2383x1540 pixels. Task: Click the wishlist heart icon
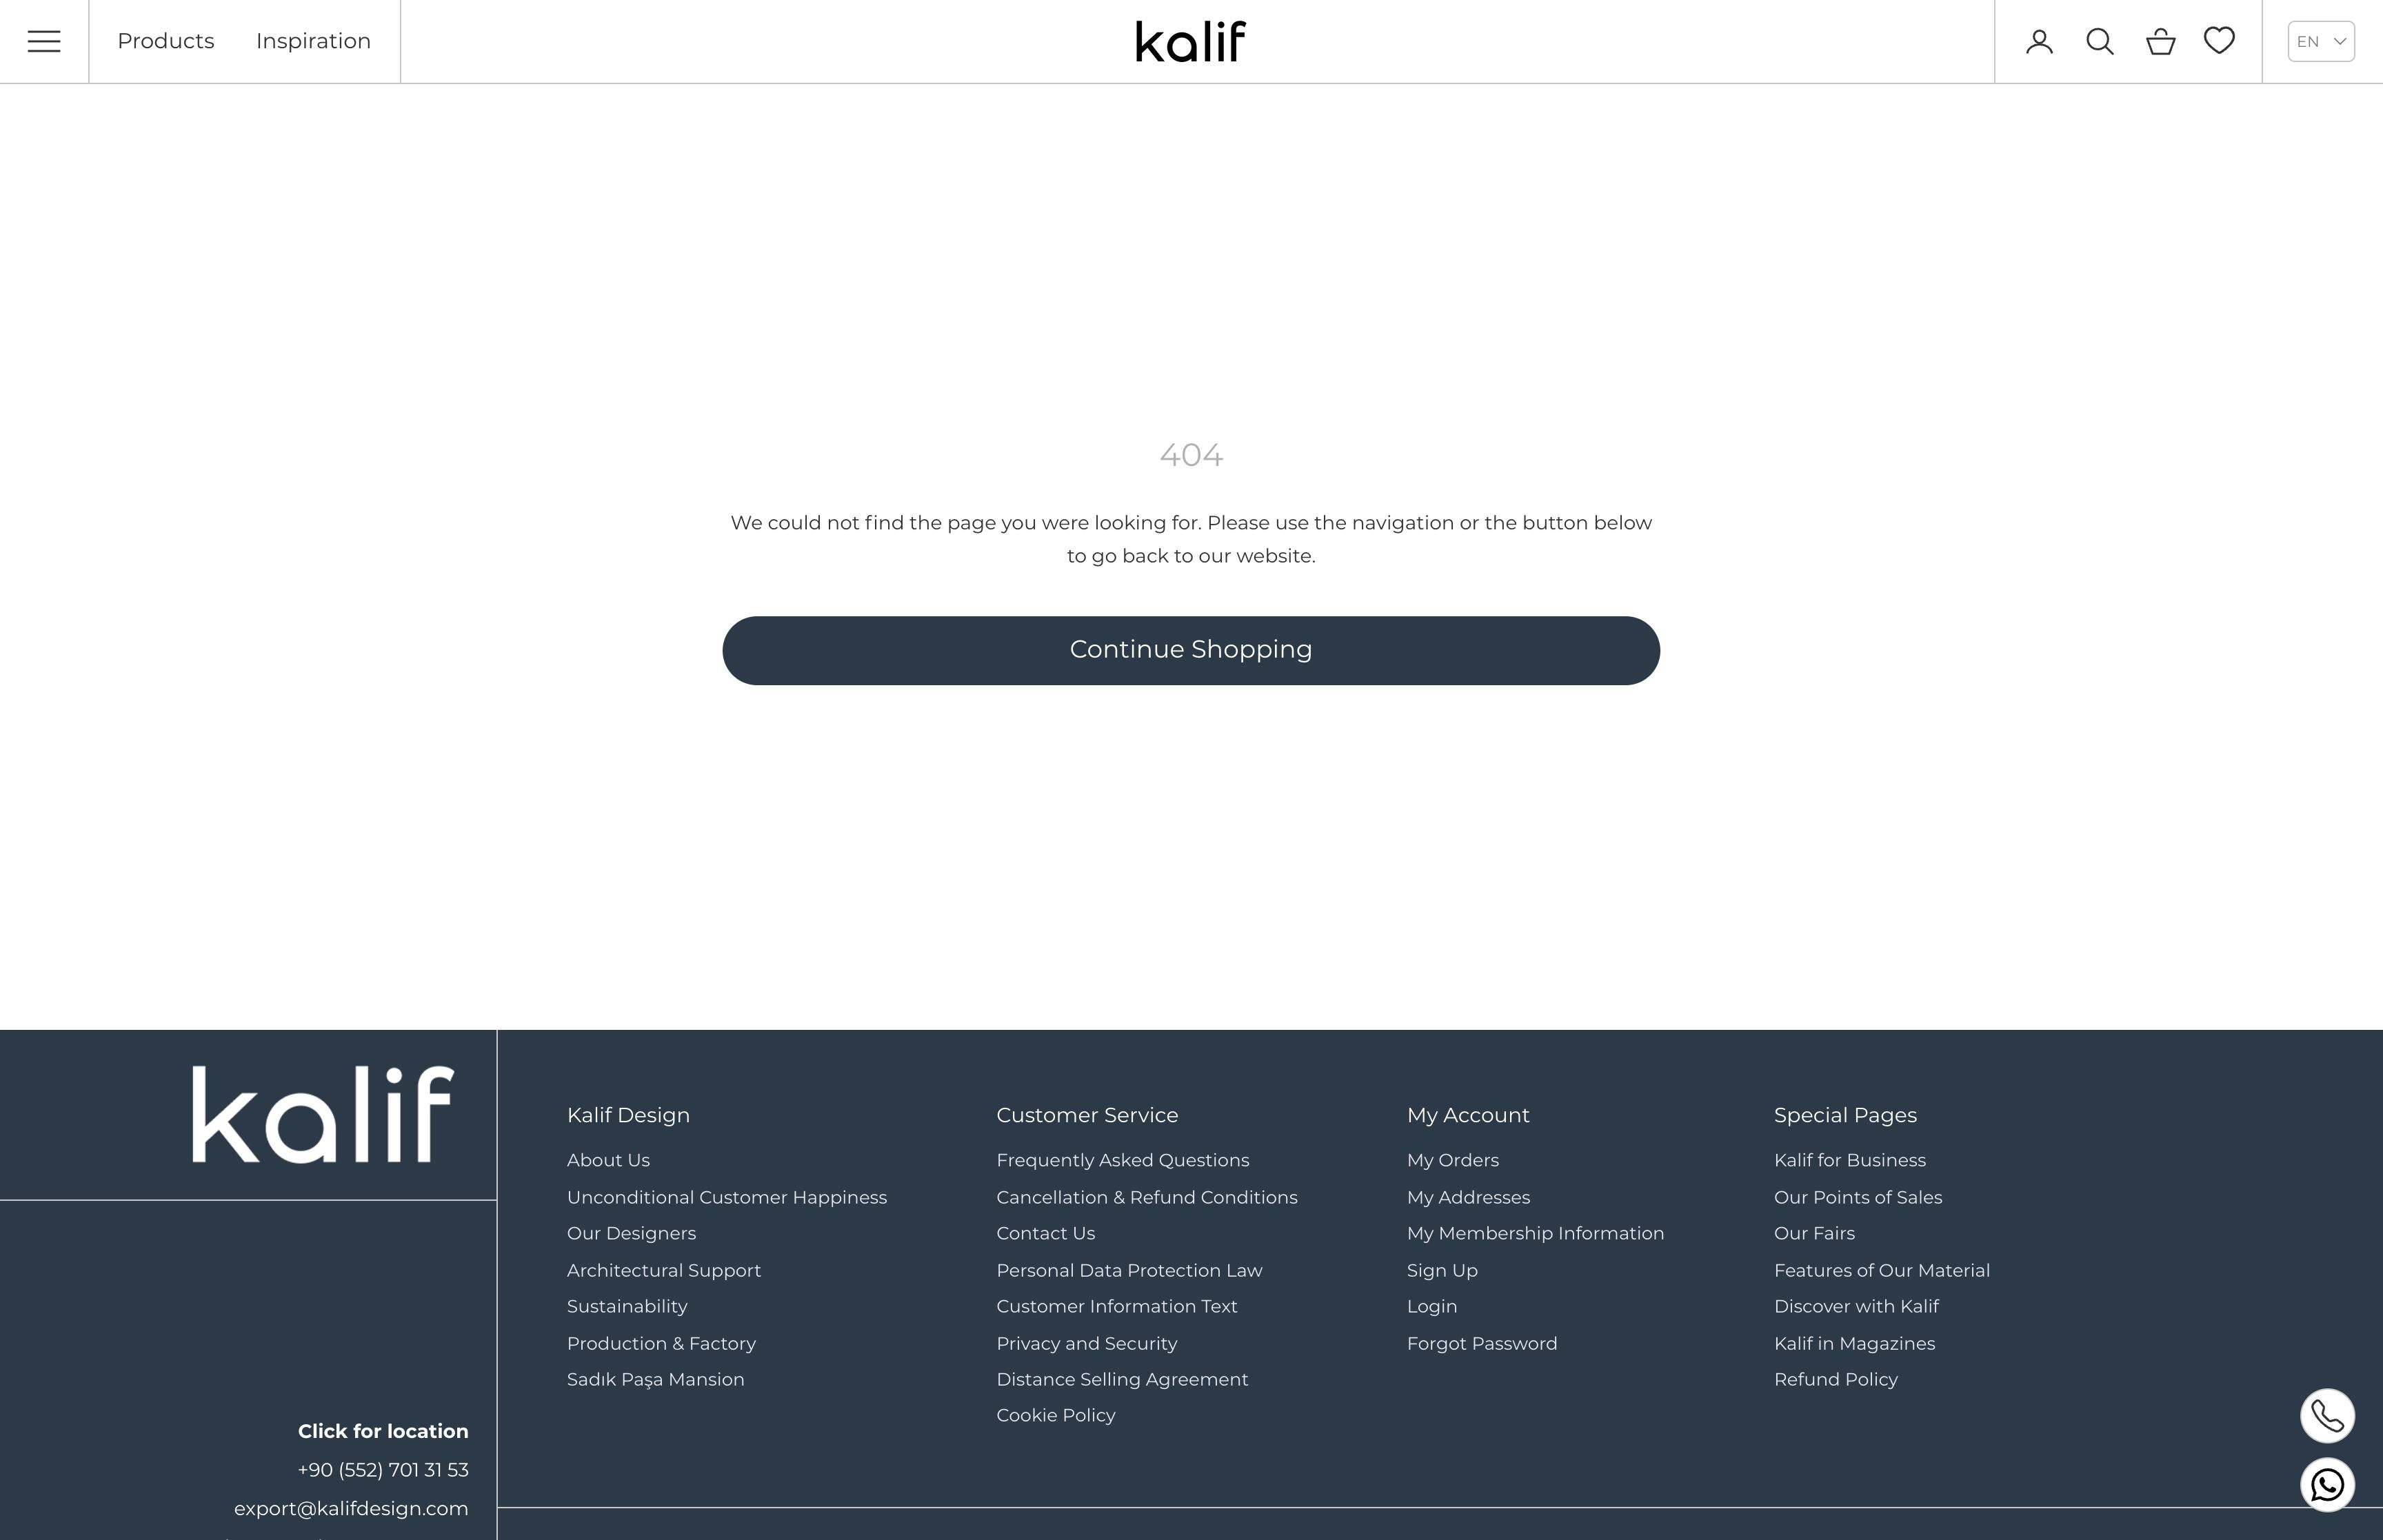[x=2220, y=41]
